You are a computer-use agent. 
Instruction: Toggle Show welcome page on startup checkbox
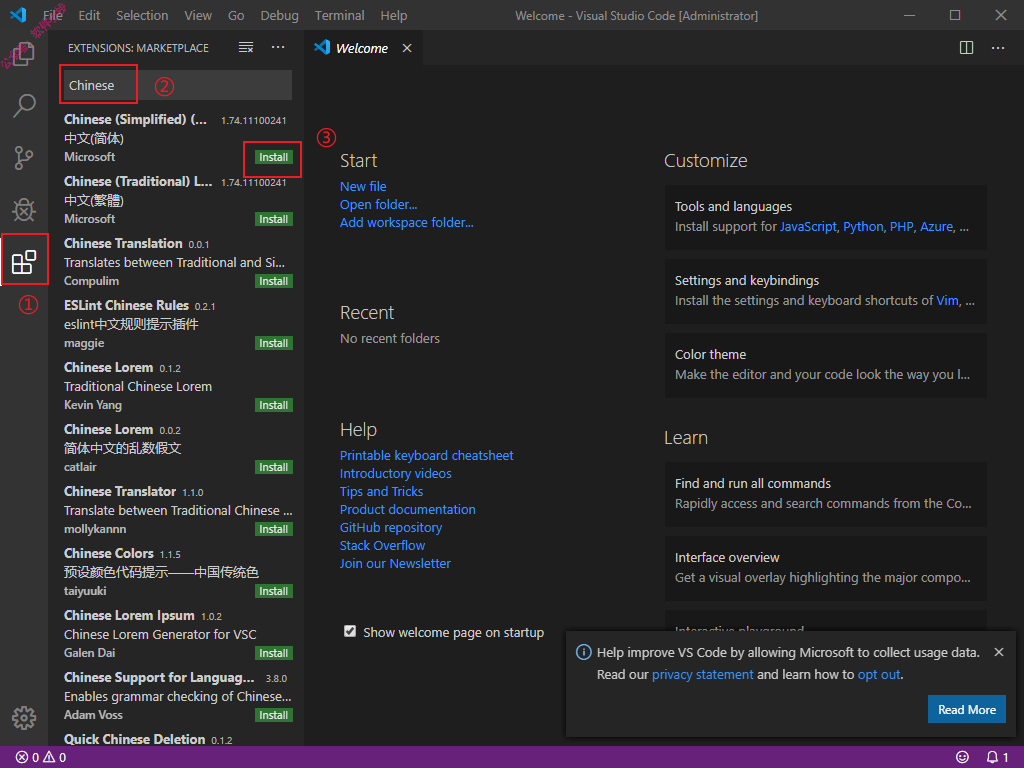(x=350, y=632)
